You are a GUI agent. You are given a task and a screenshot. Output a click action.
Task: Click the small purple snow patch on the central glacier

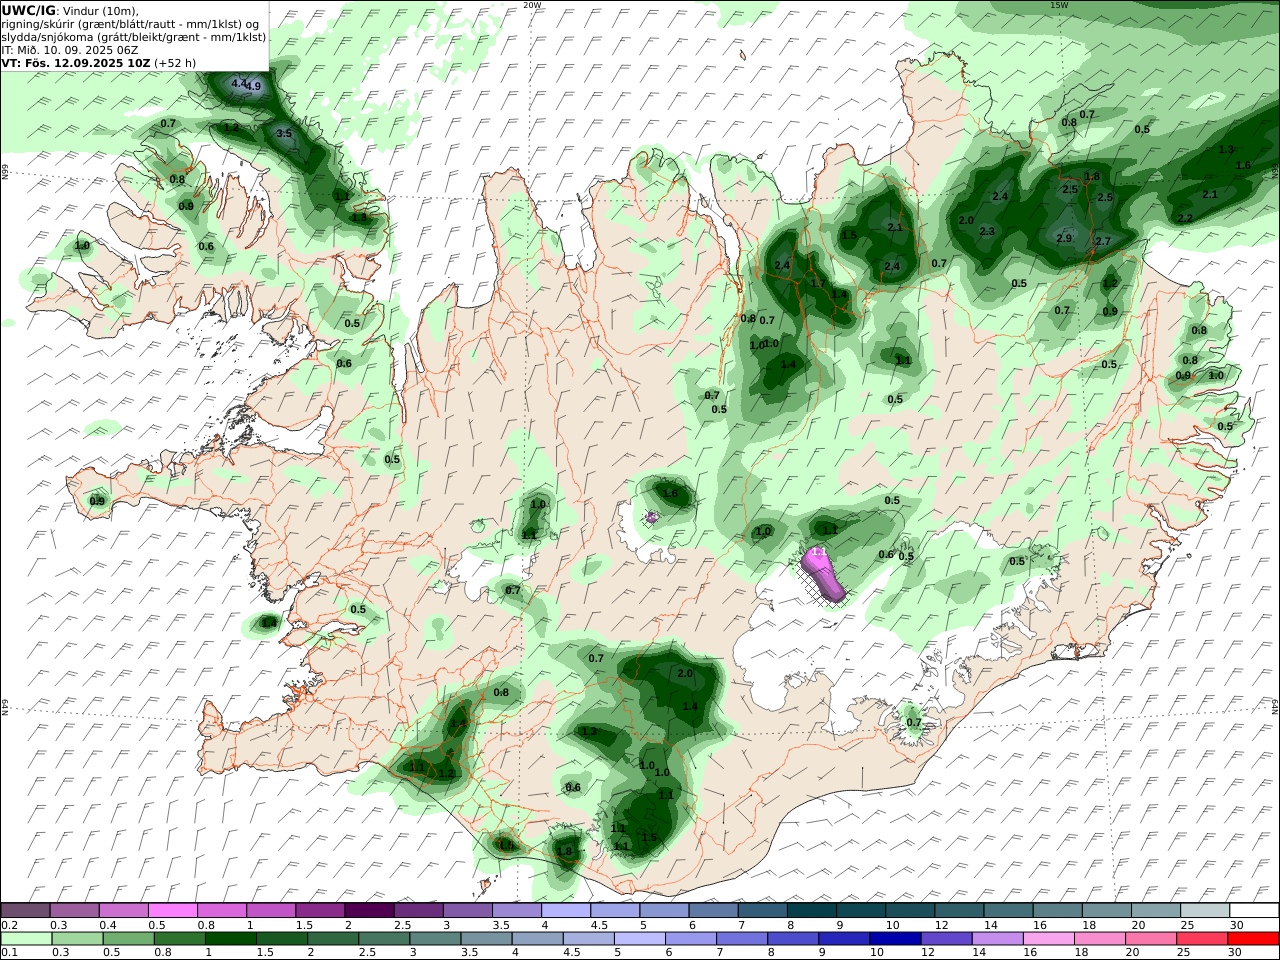click(x=651, y=517)
